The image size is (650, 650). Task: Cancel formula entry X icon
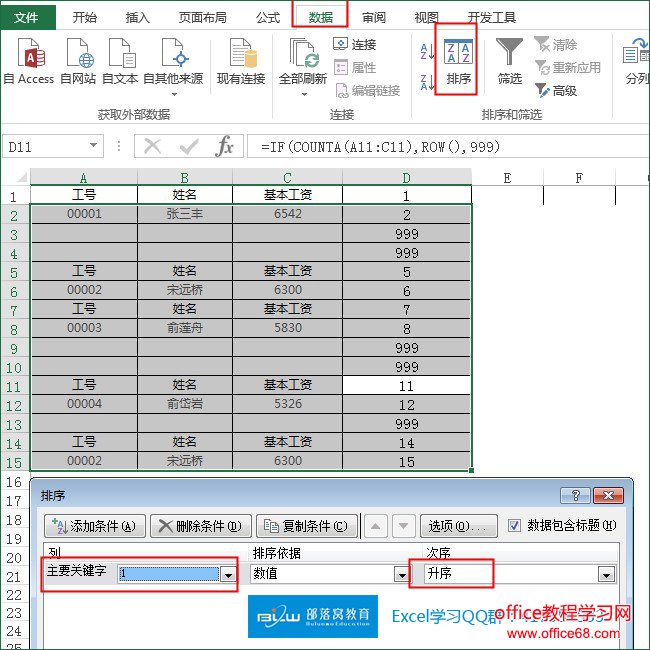[x=153, y=146]
